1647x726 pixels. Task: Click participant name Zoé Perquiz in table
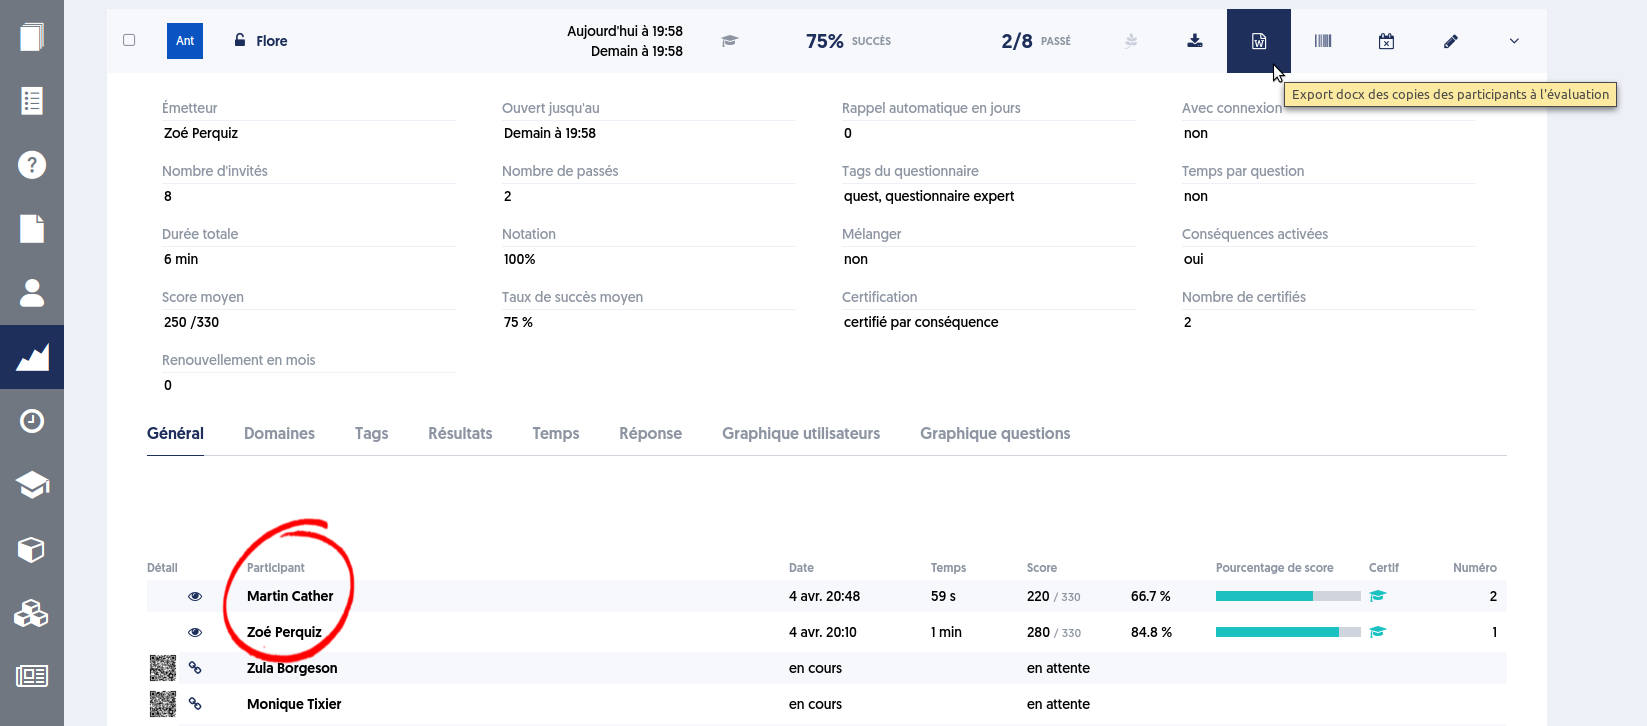284,632
